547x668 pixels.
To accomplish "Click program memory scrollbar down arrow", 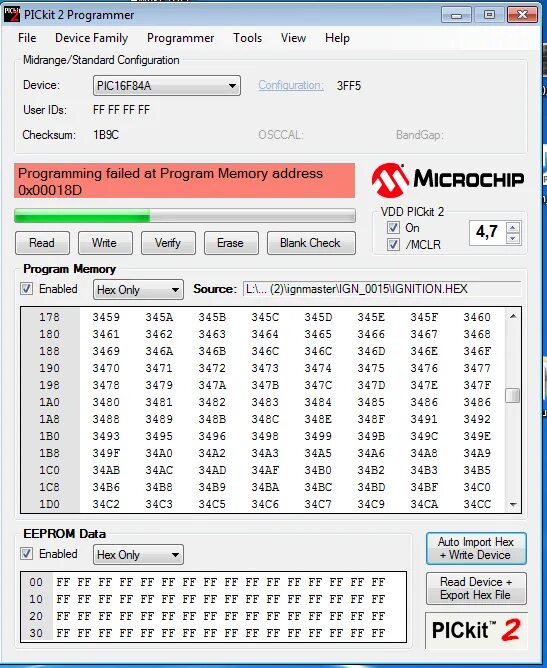I will pos(513,504).
